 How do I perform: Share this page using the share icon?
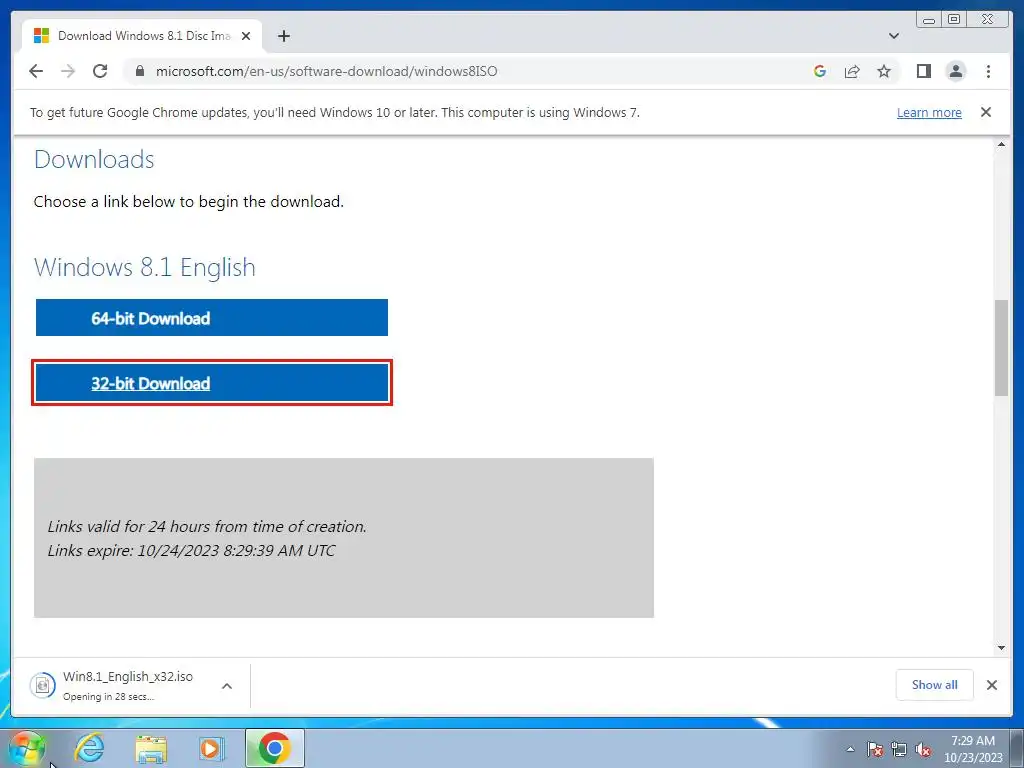tap(852, 71)
